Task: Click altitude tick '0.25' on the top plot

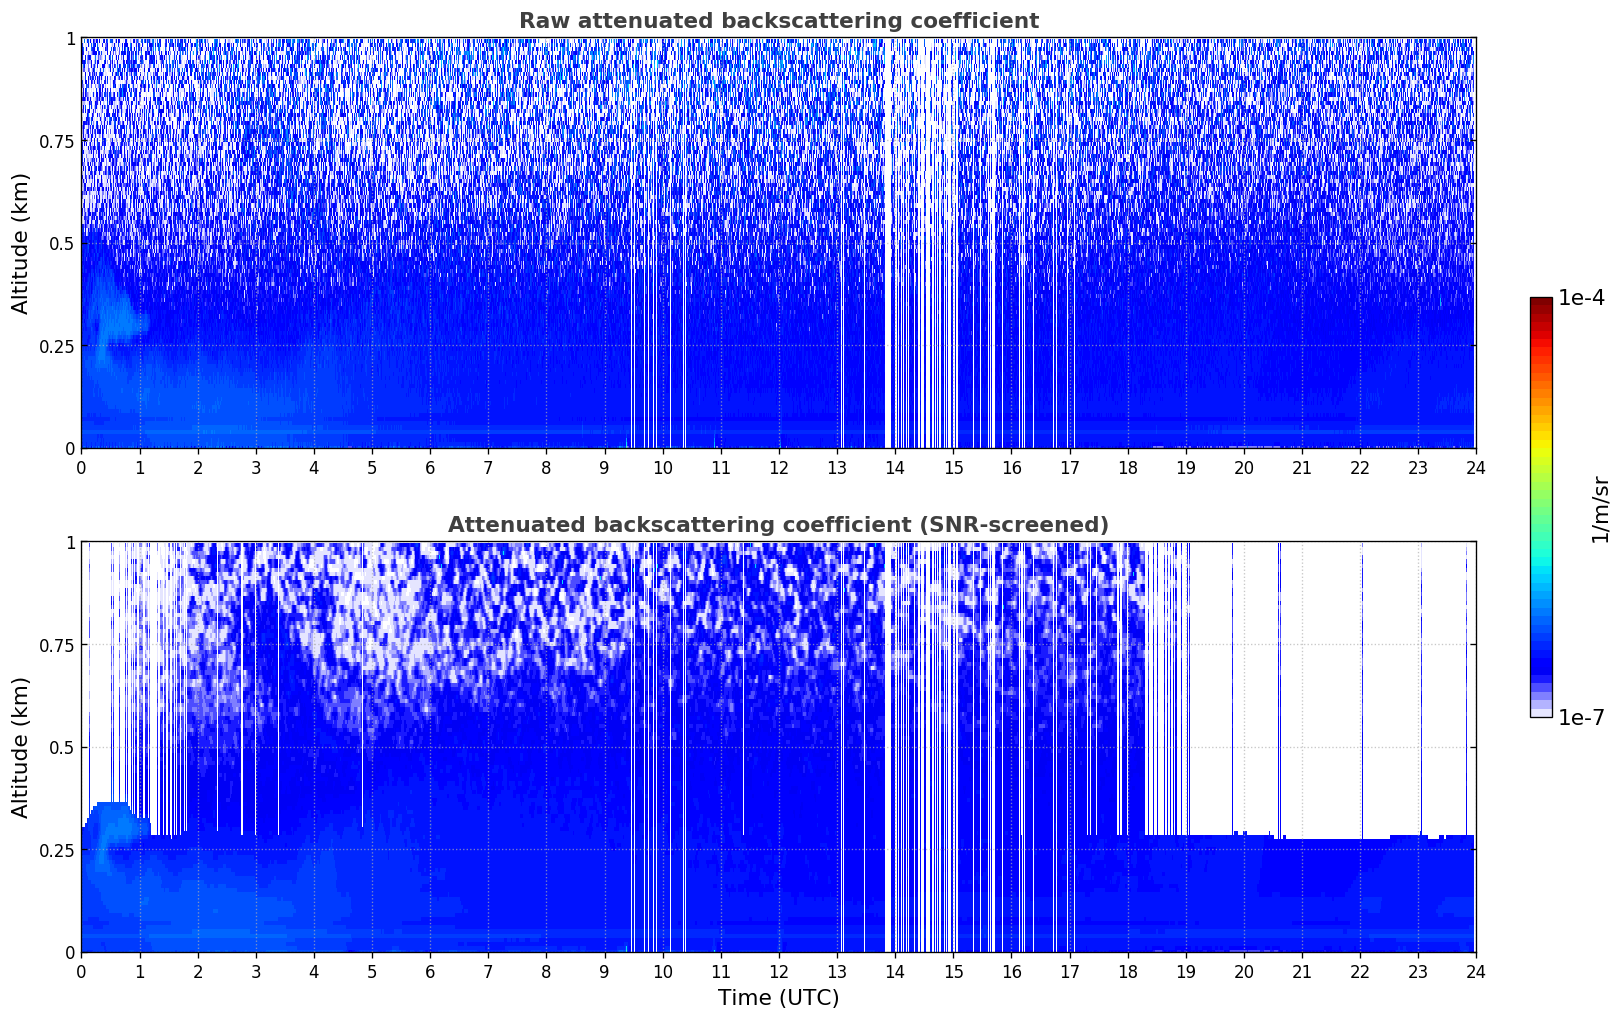Action: point(57,346)
